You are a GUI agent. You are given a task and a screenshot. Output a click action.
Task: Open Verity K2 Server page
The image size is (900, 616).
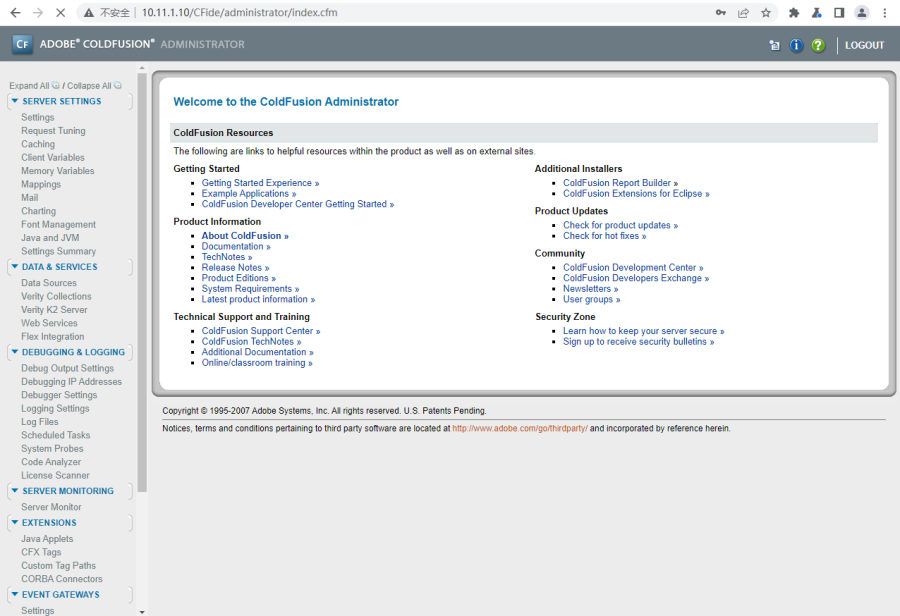coord(54,309)
